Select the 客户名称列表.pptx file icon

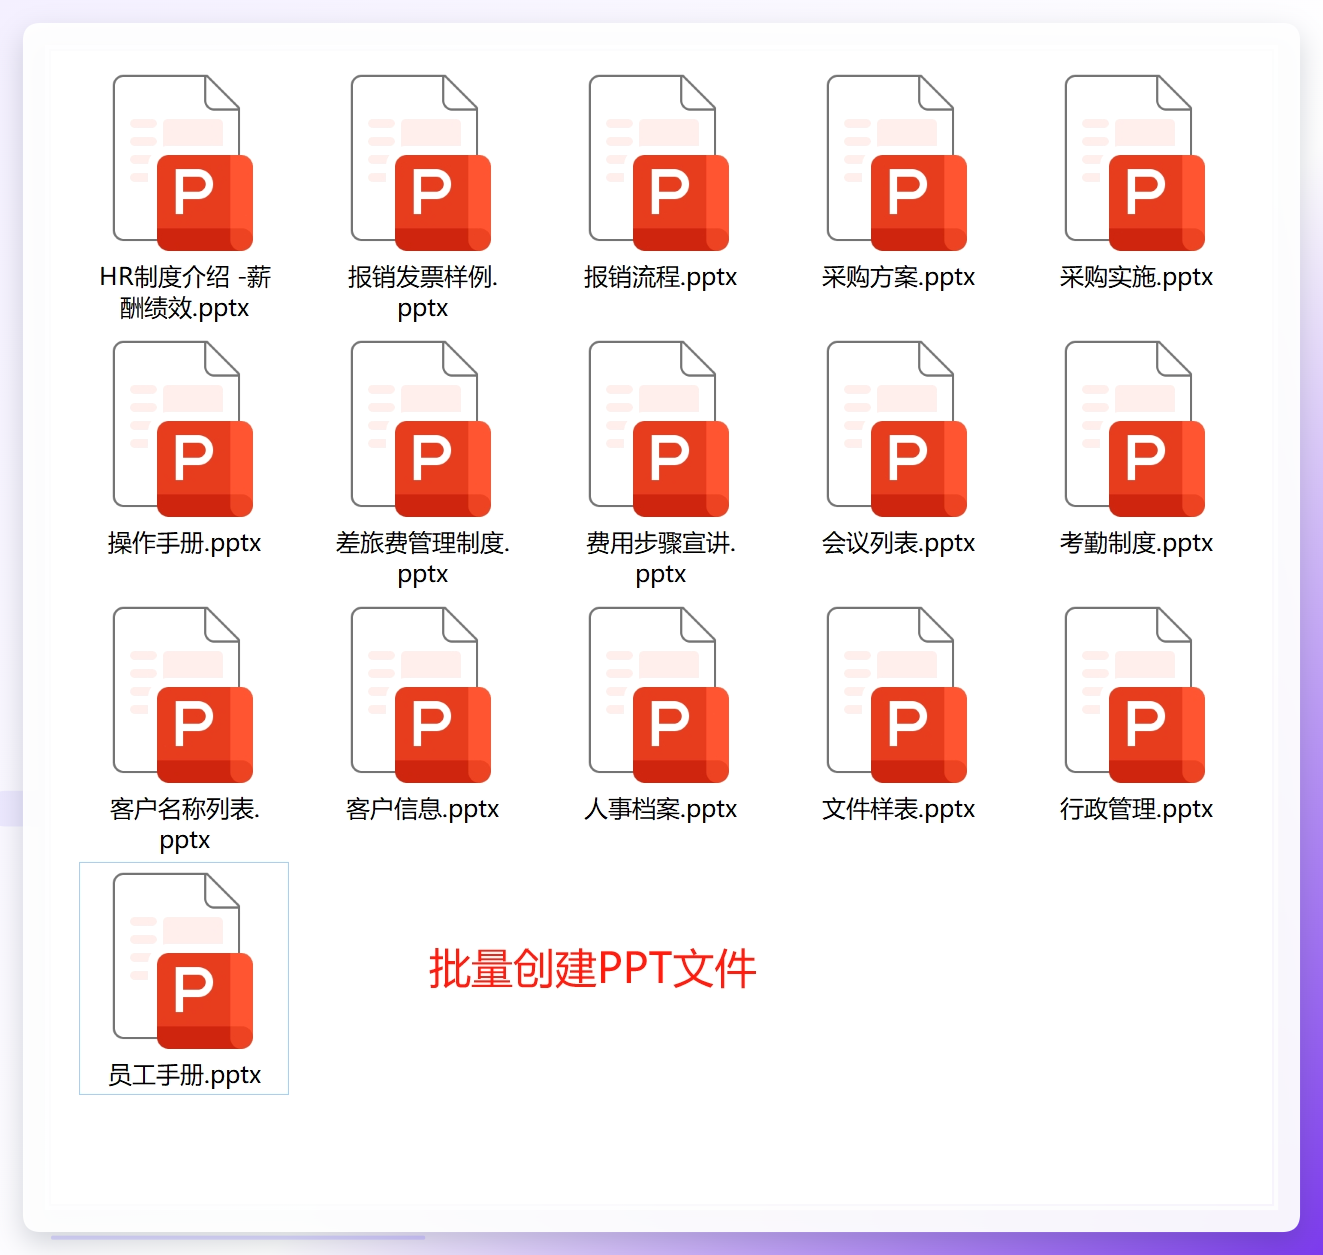tap(183, 695)
